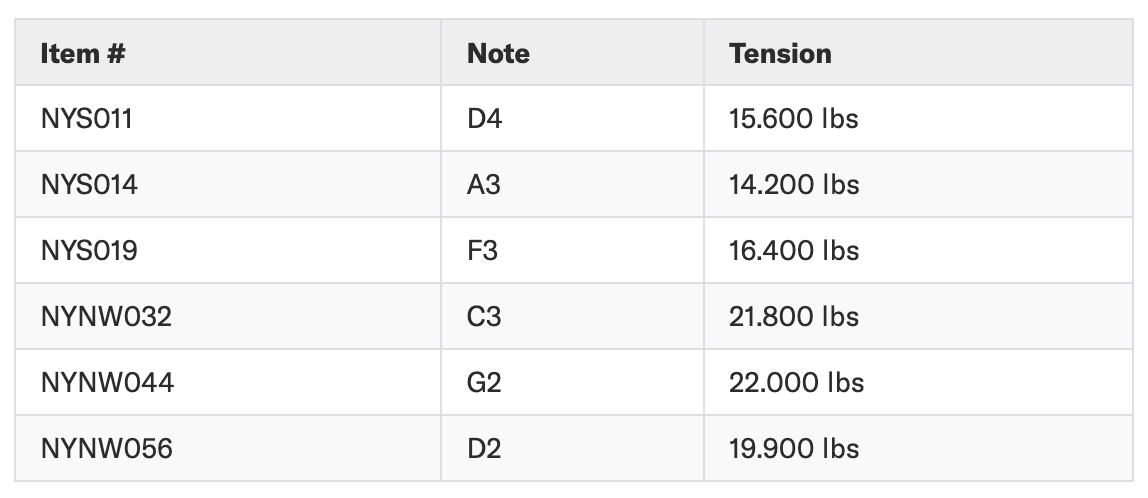The height and width of the screenshot is (498, 1148).
Task: Click the 21.800 lbs tension value
Action: pos(794,316)
